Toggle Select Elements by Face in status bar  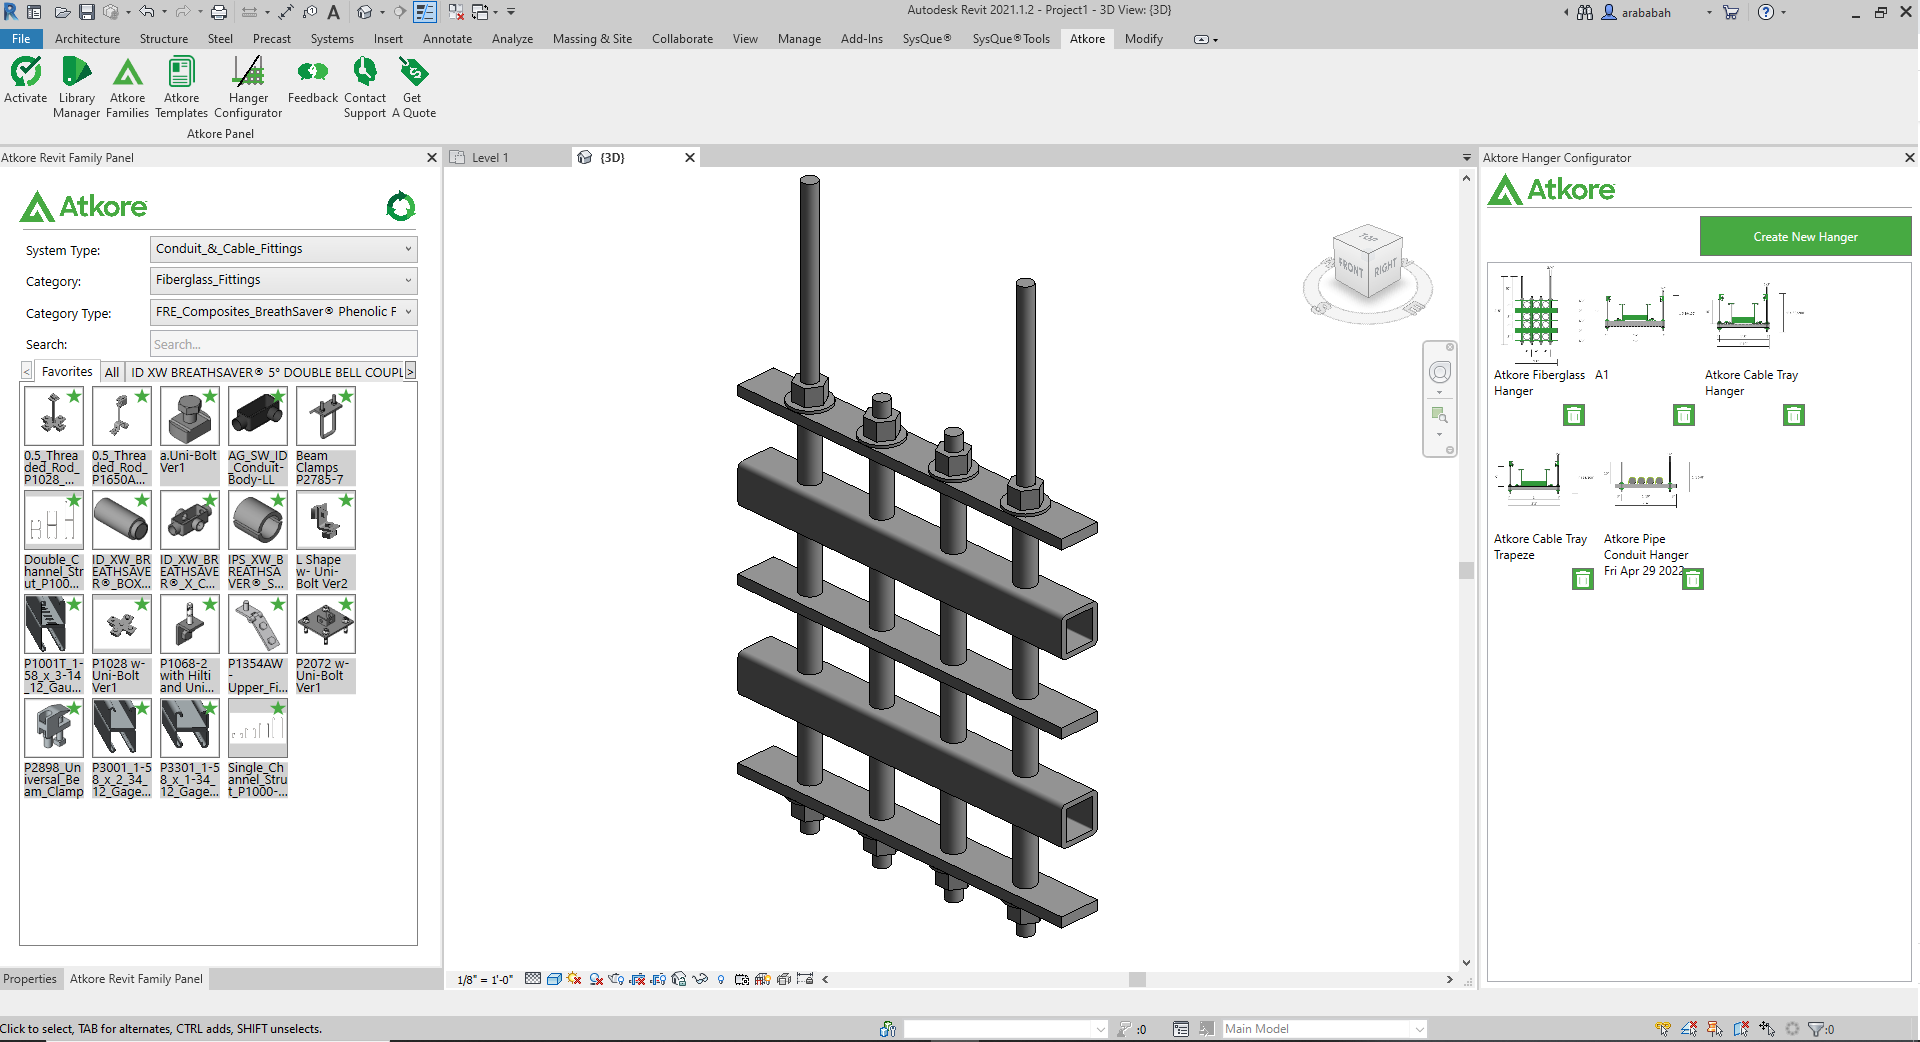tap(1741, 1029)
